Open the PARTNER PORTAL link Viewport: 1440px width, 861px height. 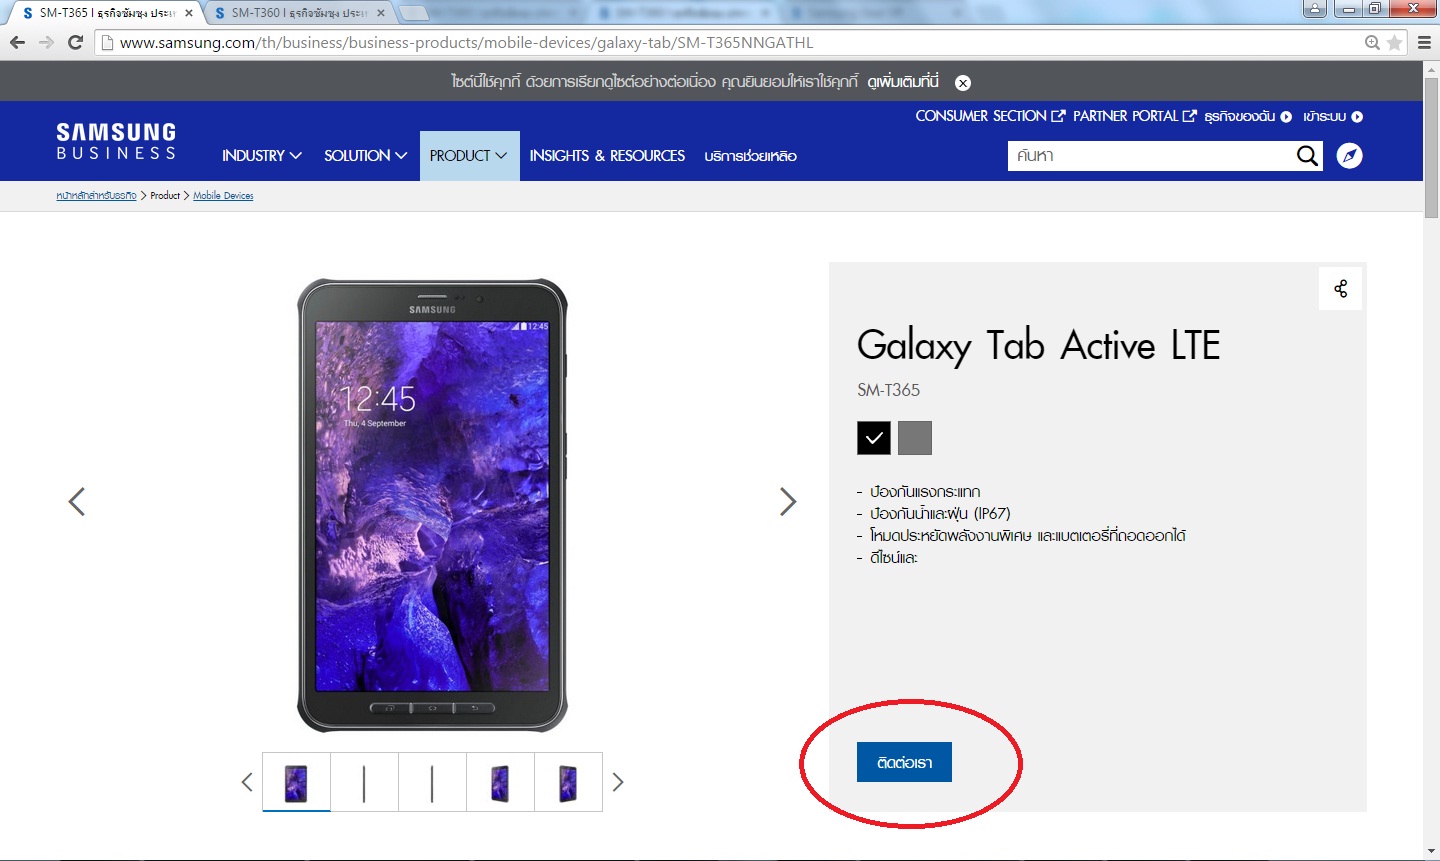pyautogui.click(x=1134, y=116)
